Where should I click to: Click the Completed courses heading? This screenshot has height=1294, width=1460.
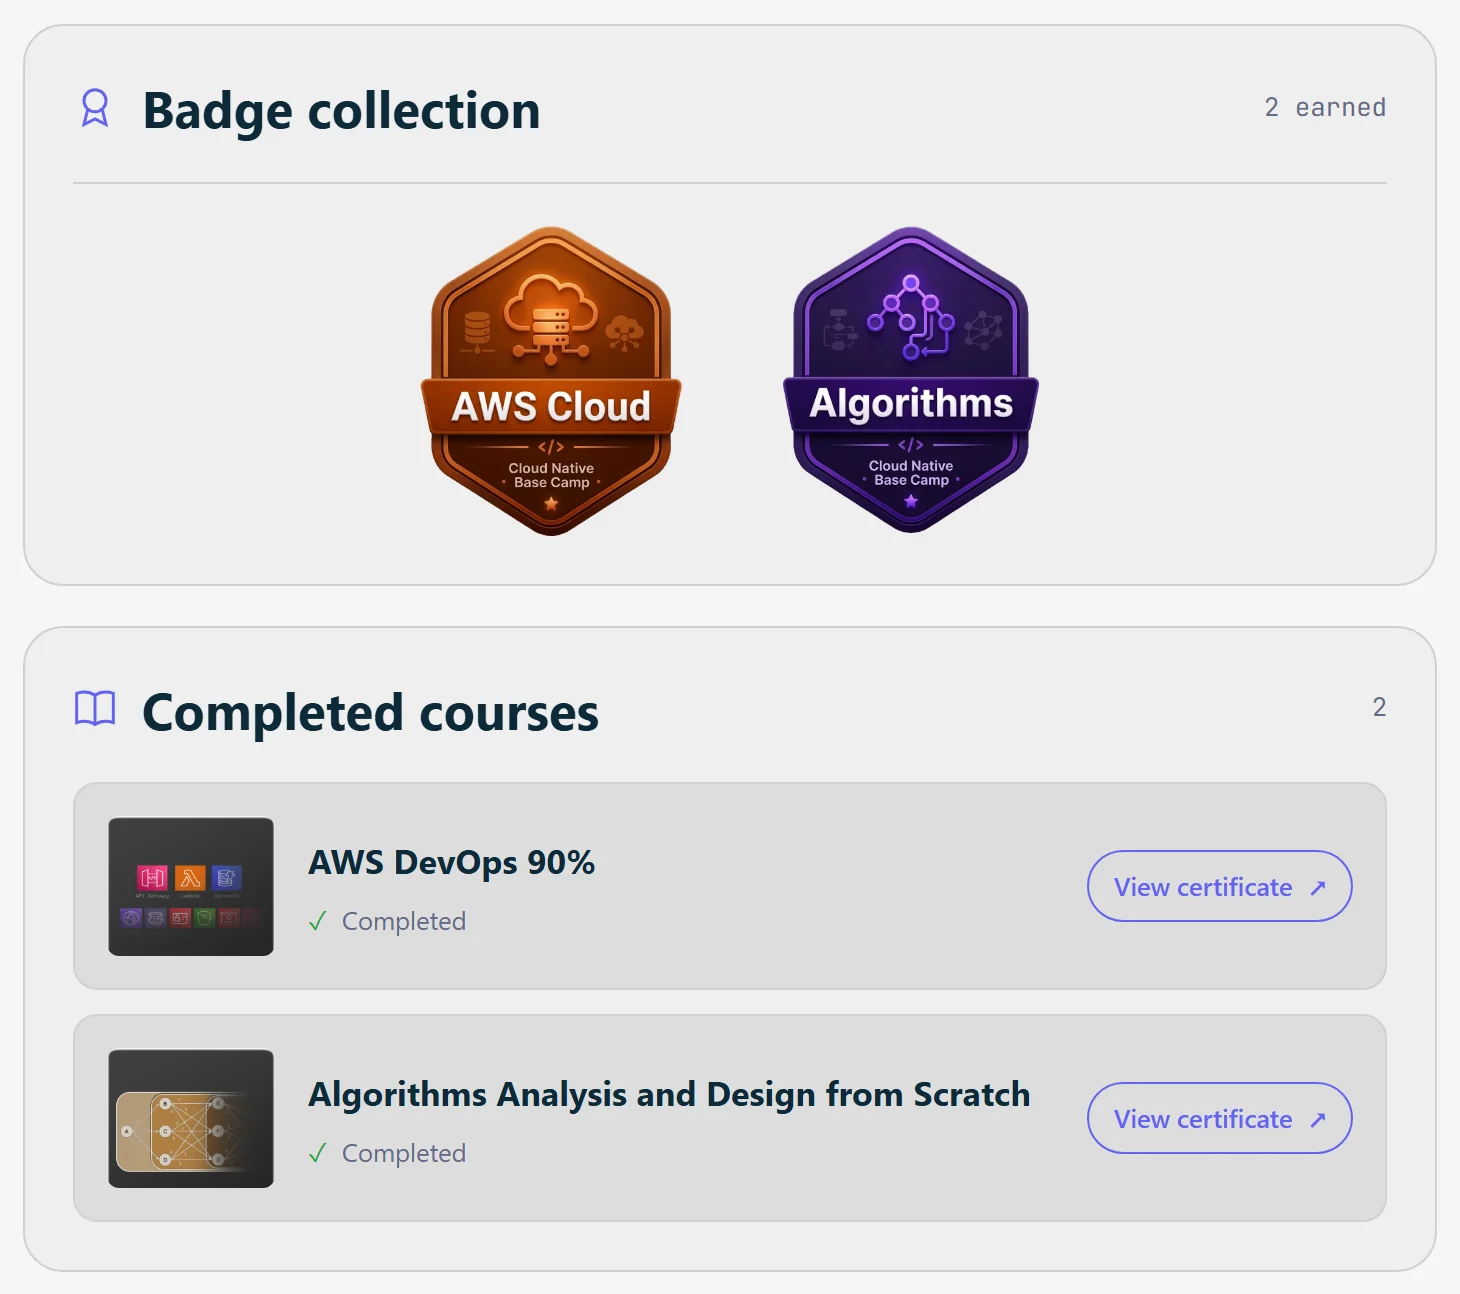(370, 713)
